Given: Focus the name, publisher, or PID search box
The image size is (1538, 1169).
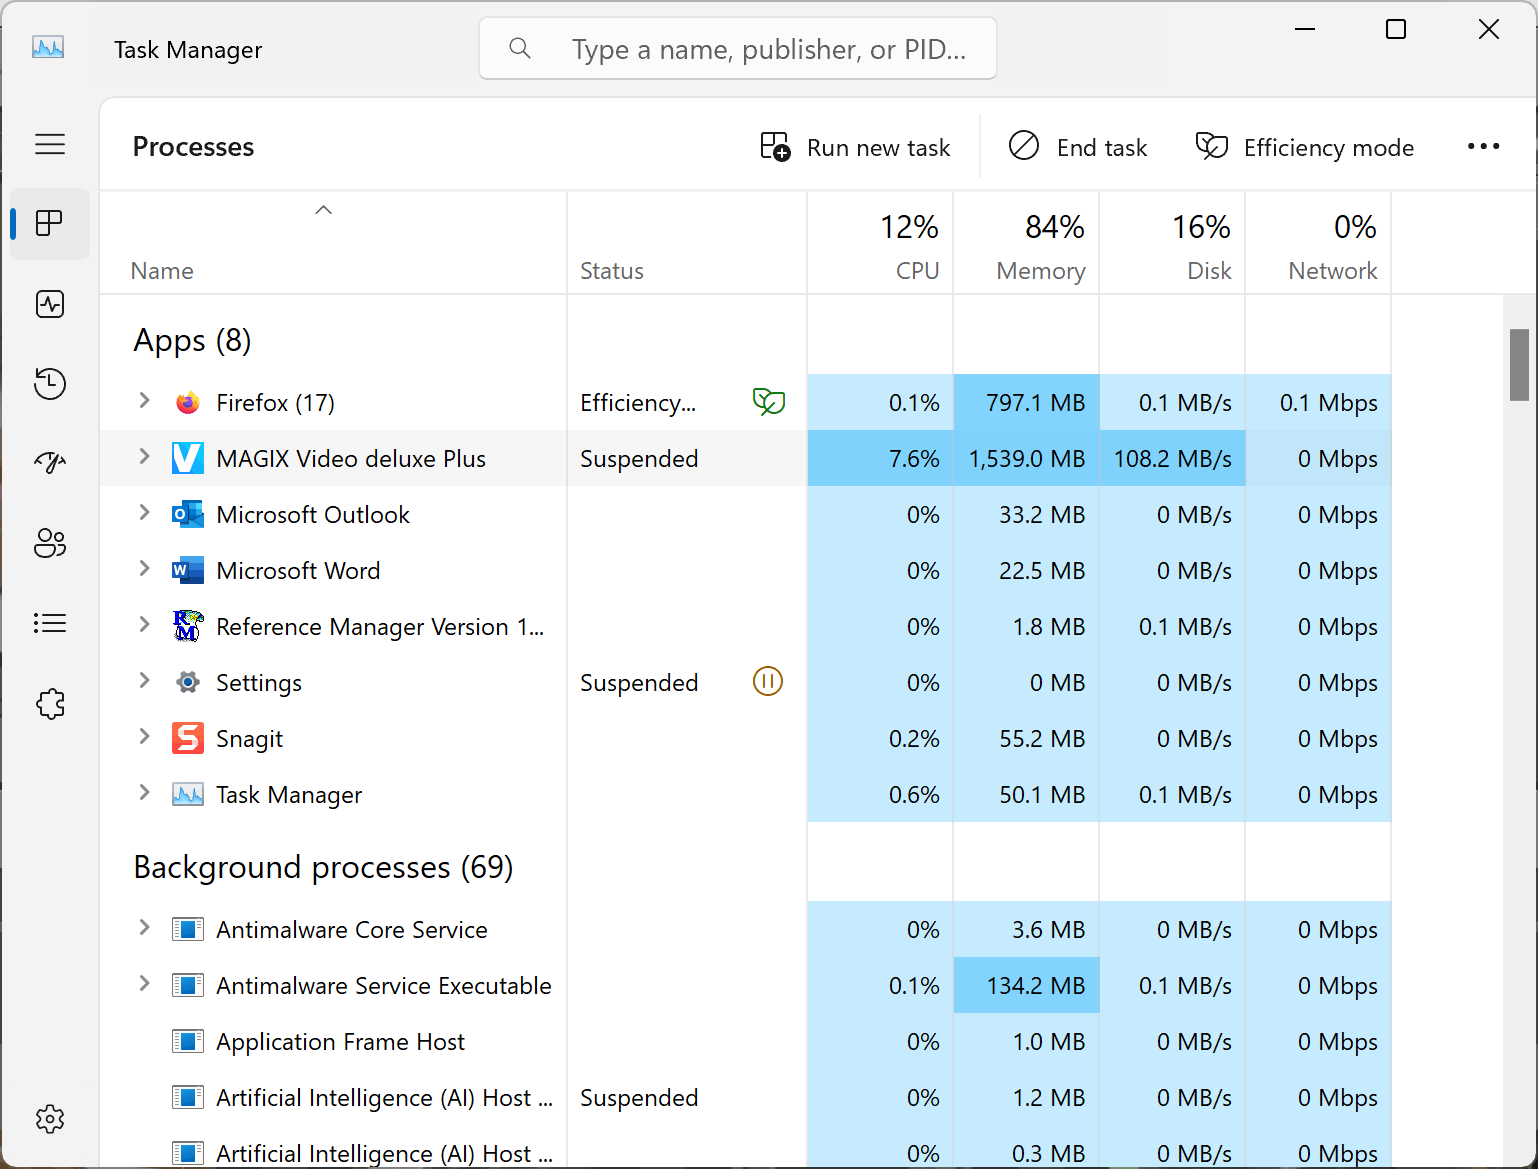Looking at the screenshot, I should point(738,48).
